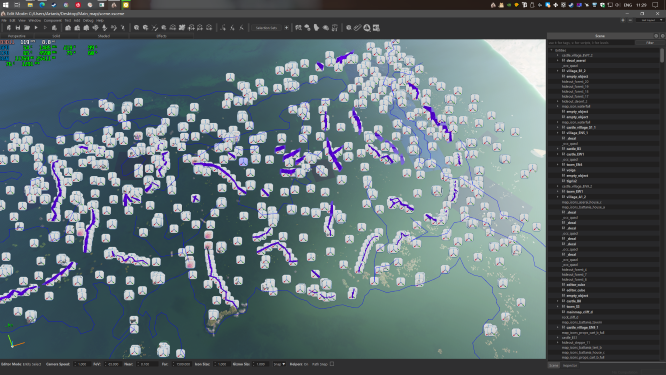Click the plus button beside Selection Sets
Screen dimensions: 666x375
[286, 28]
